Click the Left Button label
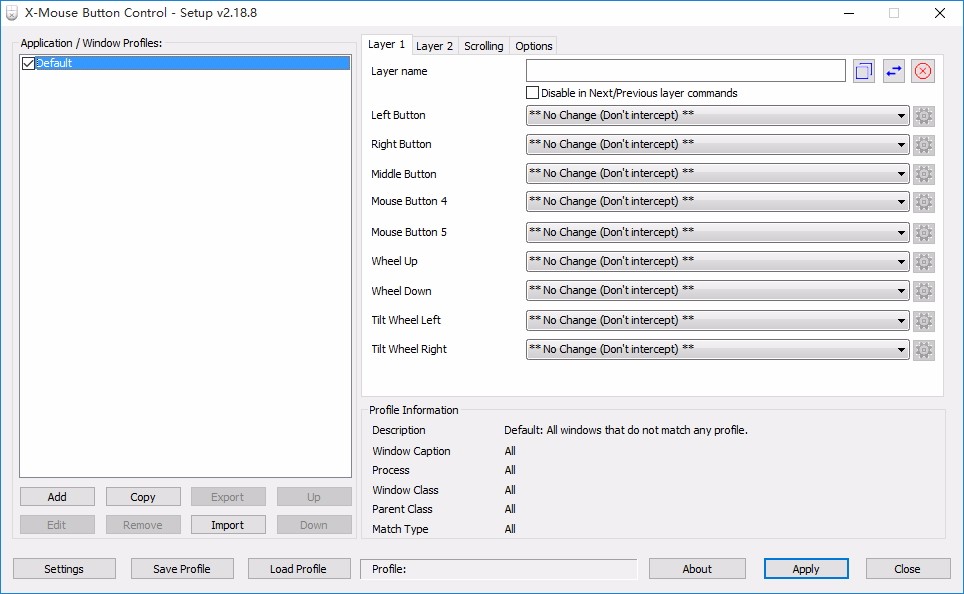 click(x=398, y=115)
